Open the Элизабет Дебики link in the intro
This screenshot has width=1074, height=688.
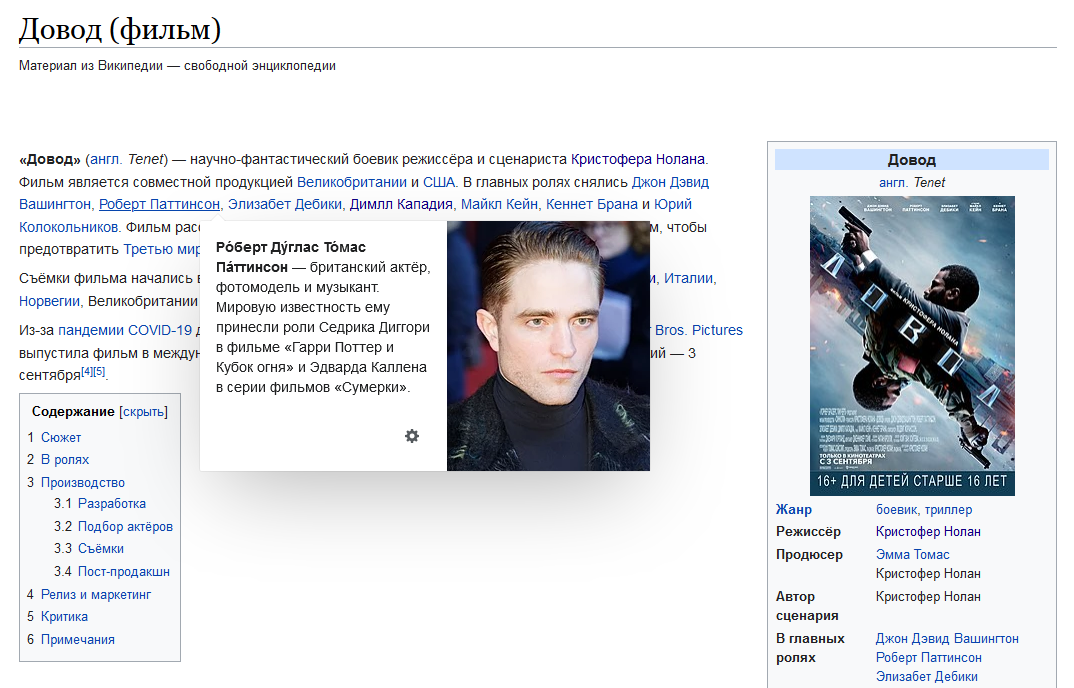click(284, 204)
